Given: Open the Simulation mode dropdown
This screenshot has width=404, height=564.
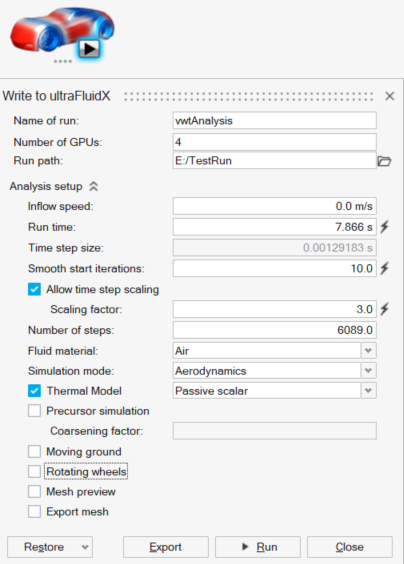Looking at the screenshot, I should click(368, 370).
